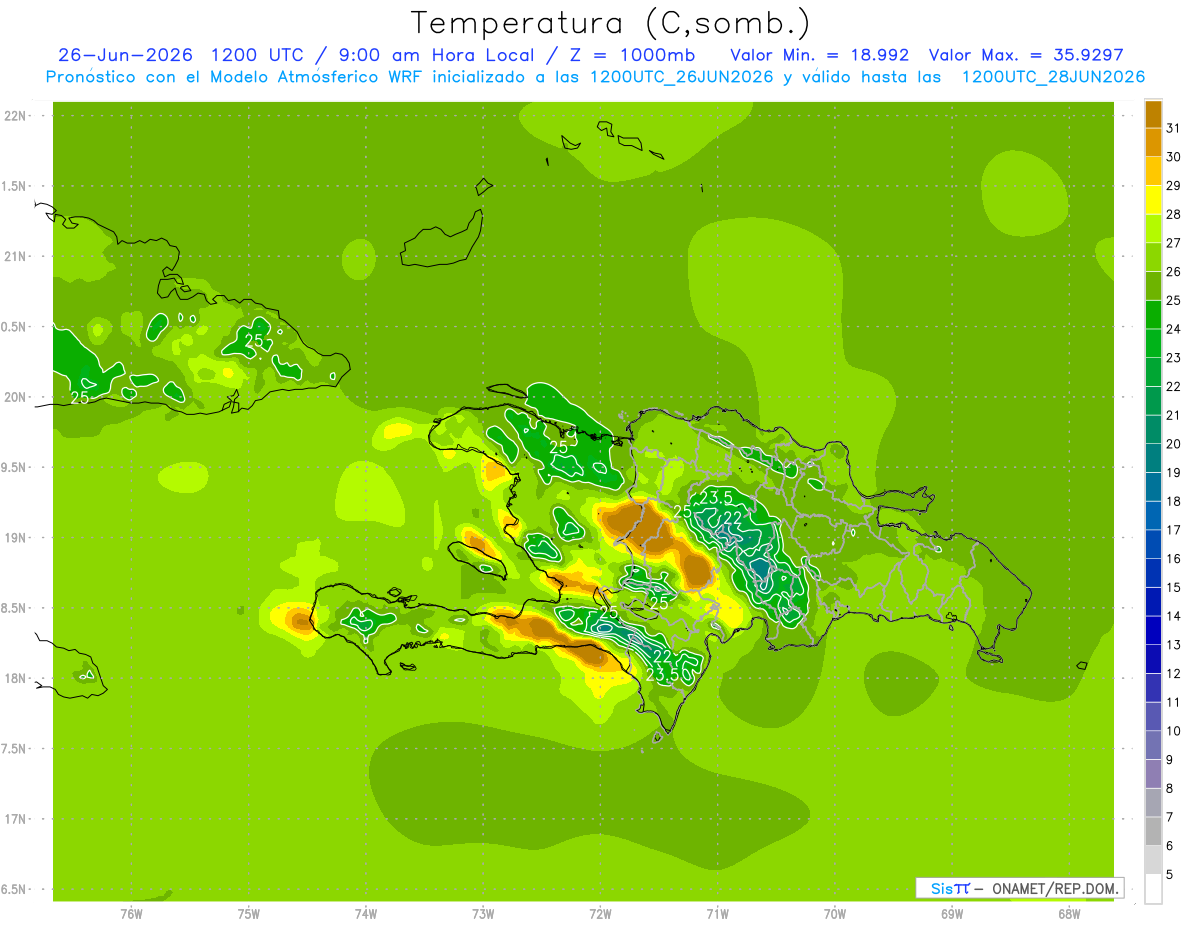Screen dimensions: 1200x927
Task: Click the 'Valor Min. = 18.992' value
Action: (820, 55)
